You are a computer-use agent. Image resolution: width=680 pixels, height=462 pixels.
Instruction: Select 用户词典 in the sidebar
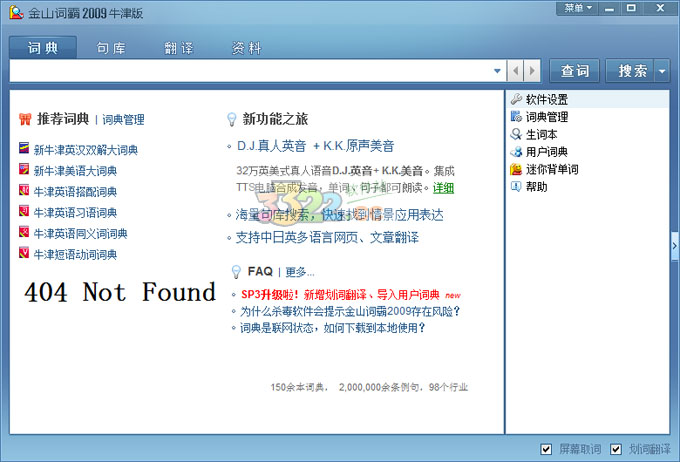(588, 152)
